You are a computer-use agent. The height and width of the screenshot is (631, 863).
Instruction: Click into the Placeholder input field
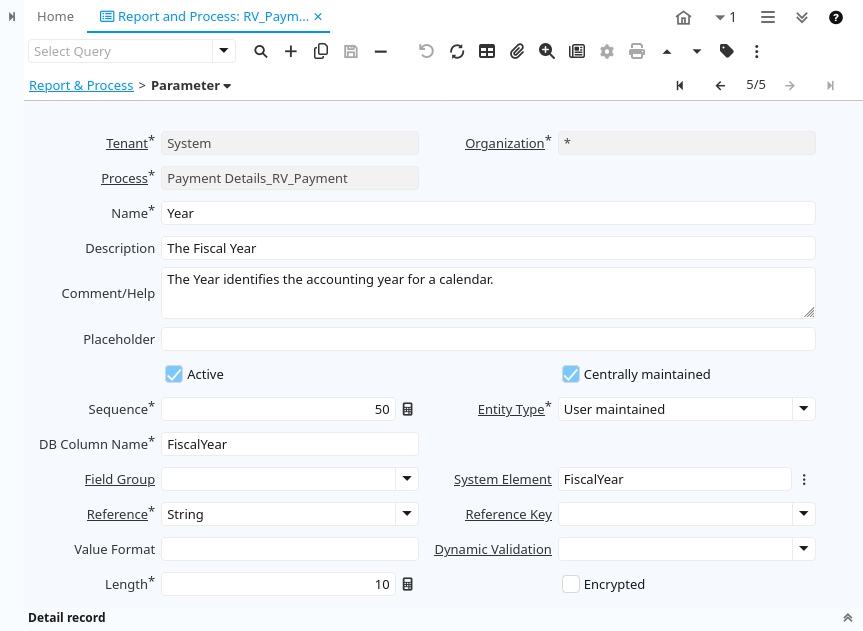click(x=488, y=339)
